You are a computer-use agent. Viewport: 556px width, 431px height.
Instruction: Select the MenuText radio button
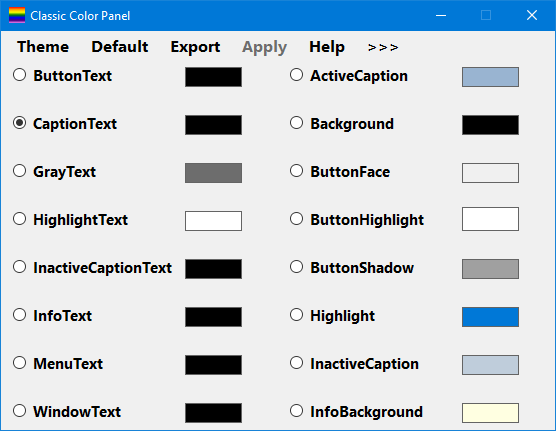(x=20, y=363)
